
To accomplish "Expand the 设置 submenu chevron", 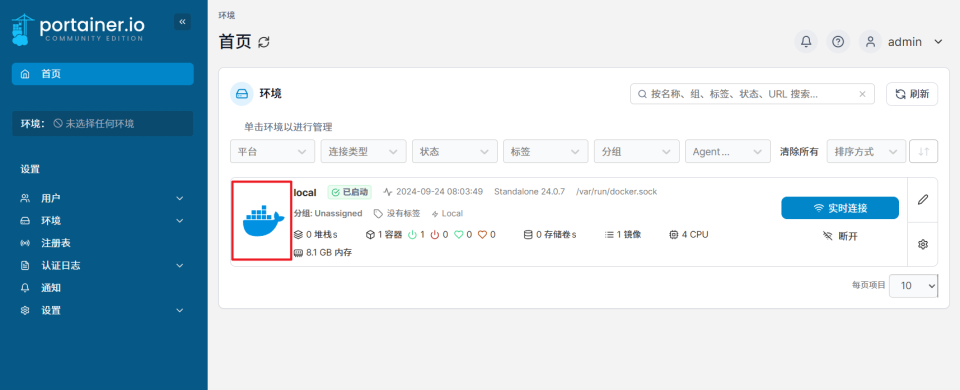I will coord(179,310).
